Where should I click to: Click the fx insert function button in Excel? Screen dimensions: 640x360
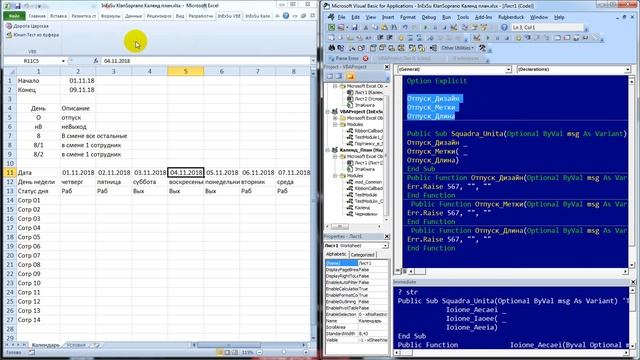pos(96,61)
